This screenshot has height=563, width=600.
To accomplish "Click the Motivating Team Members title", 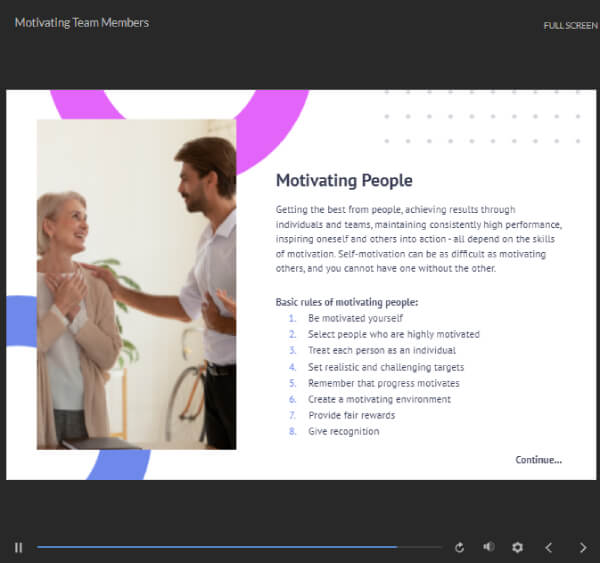I will pyautogui.click(x=82, y=22).
